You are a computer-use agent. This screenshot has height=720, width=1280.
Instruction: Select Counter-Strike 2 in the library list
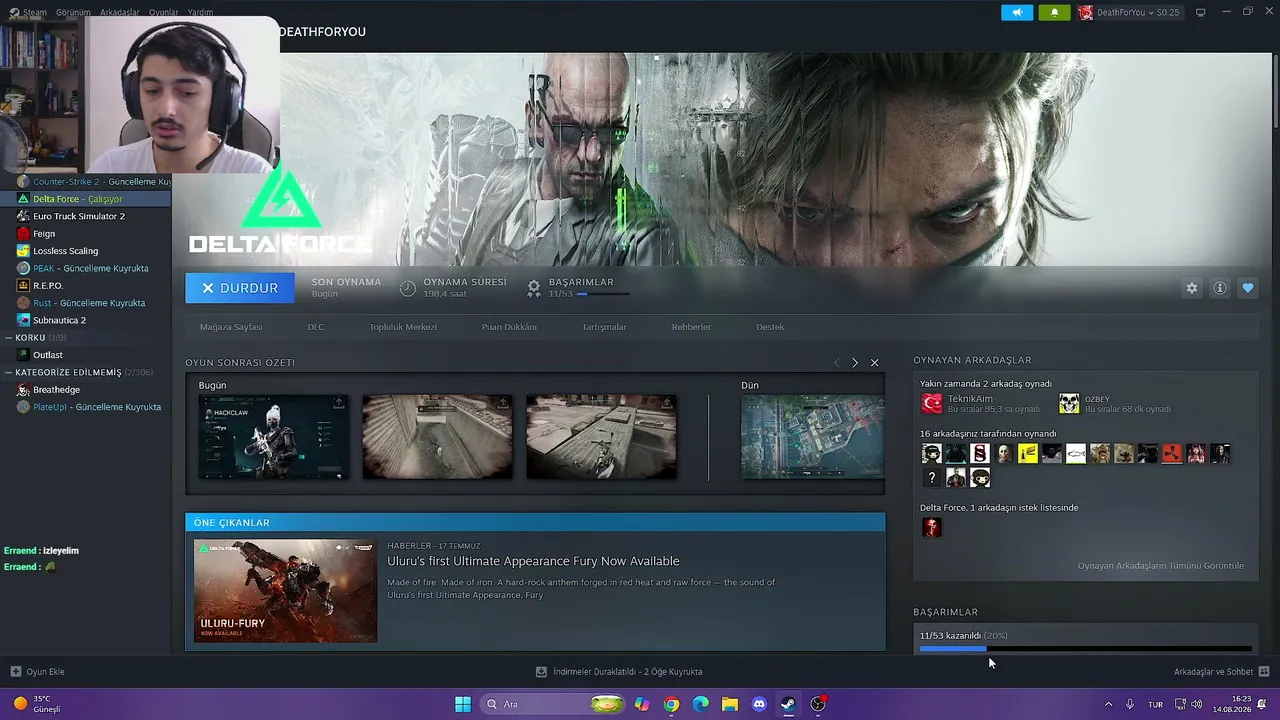[x=86, y=182]
